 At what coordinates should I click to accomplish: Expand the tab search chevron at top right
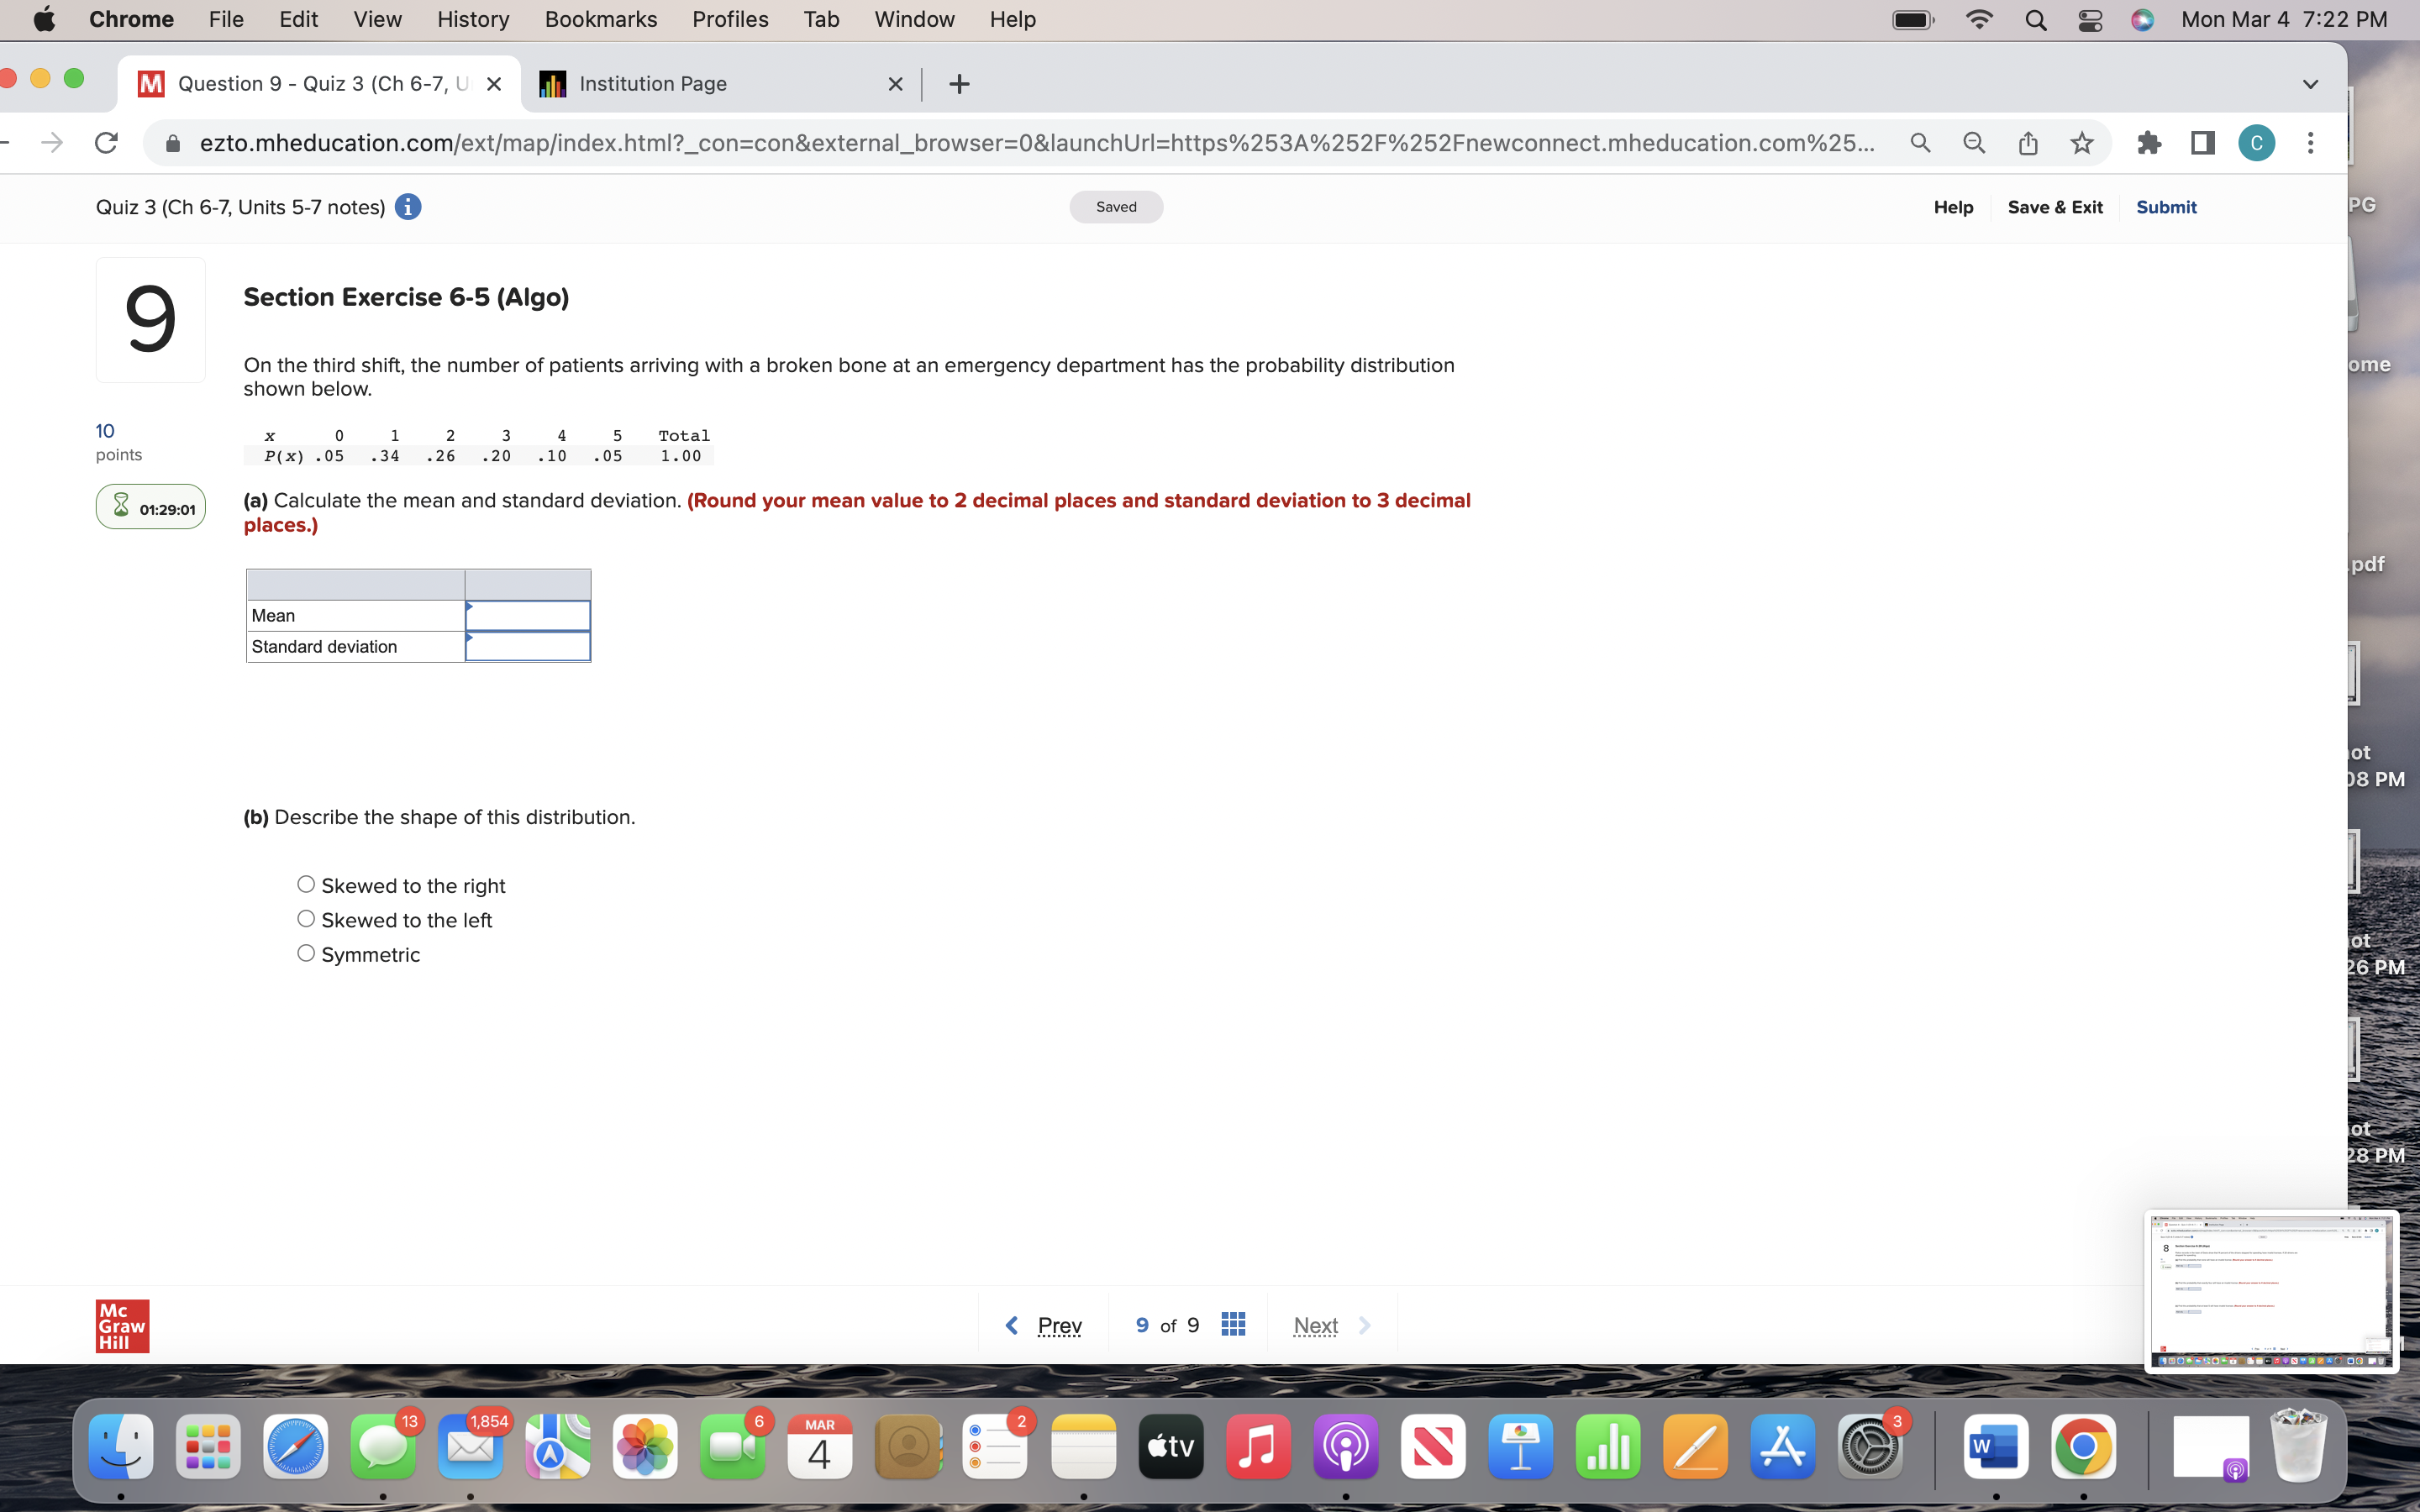pos(2310,84)
